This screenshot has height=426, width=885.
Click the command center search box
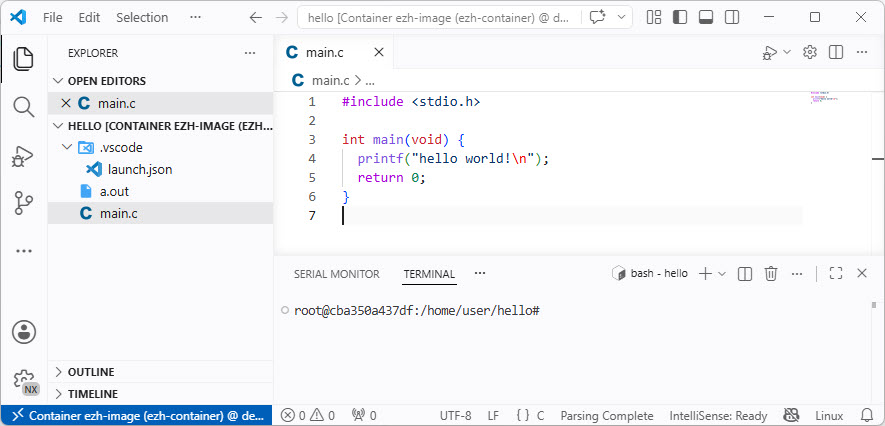click(x=439, y=17)
